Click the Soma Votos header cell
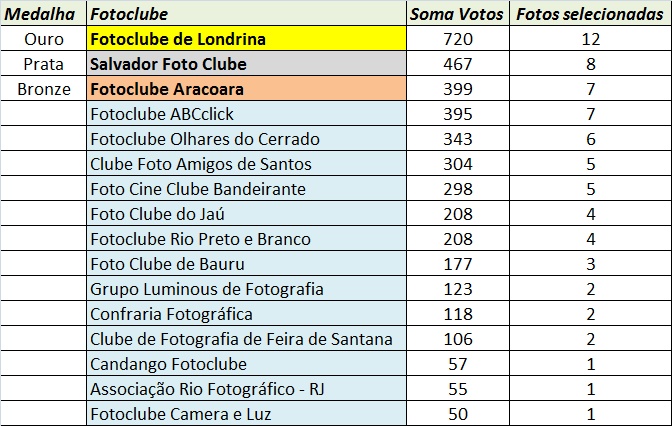 [x=458, y=13]
